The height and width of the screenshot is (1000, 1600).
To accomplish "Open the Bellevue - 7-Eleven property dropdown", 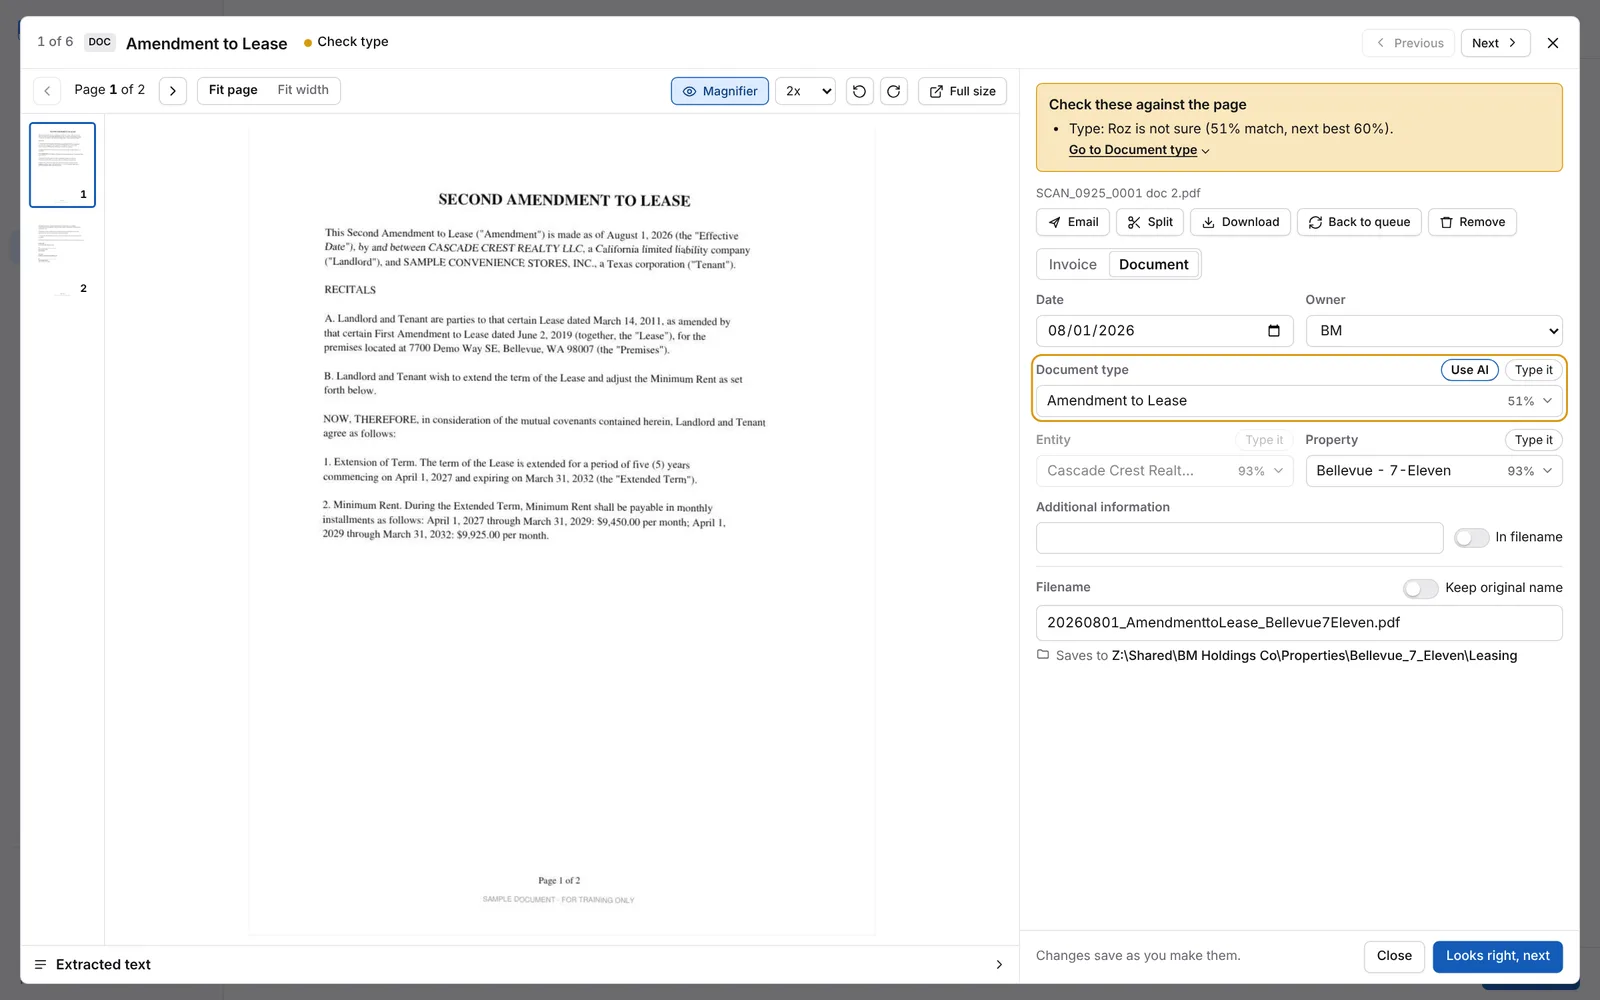I will click(x=1434, y=471).
